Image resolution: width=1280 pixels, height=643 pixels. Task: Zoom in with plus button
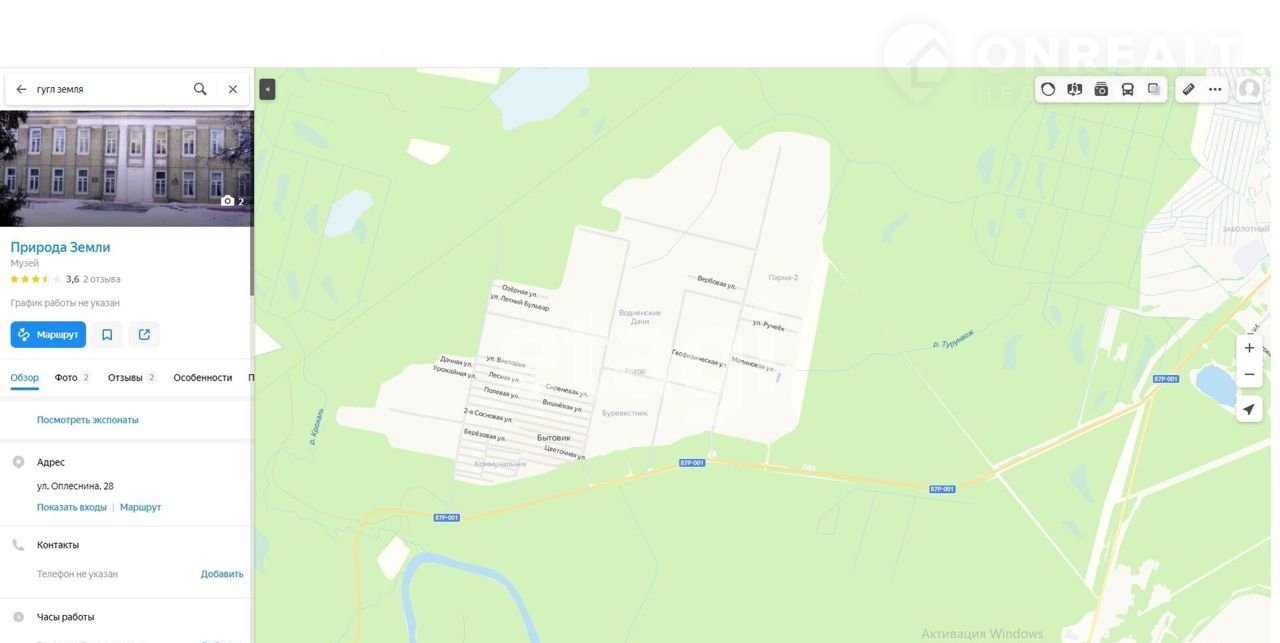tap(1249, 348)
